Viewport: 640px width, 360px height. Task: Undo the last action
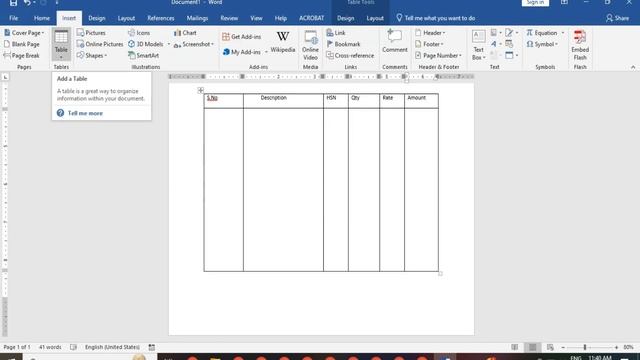27,3
